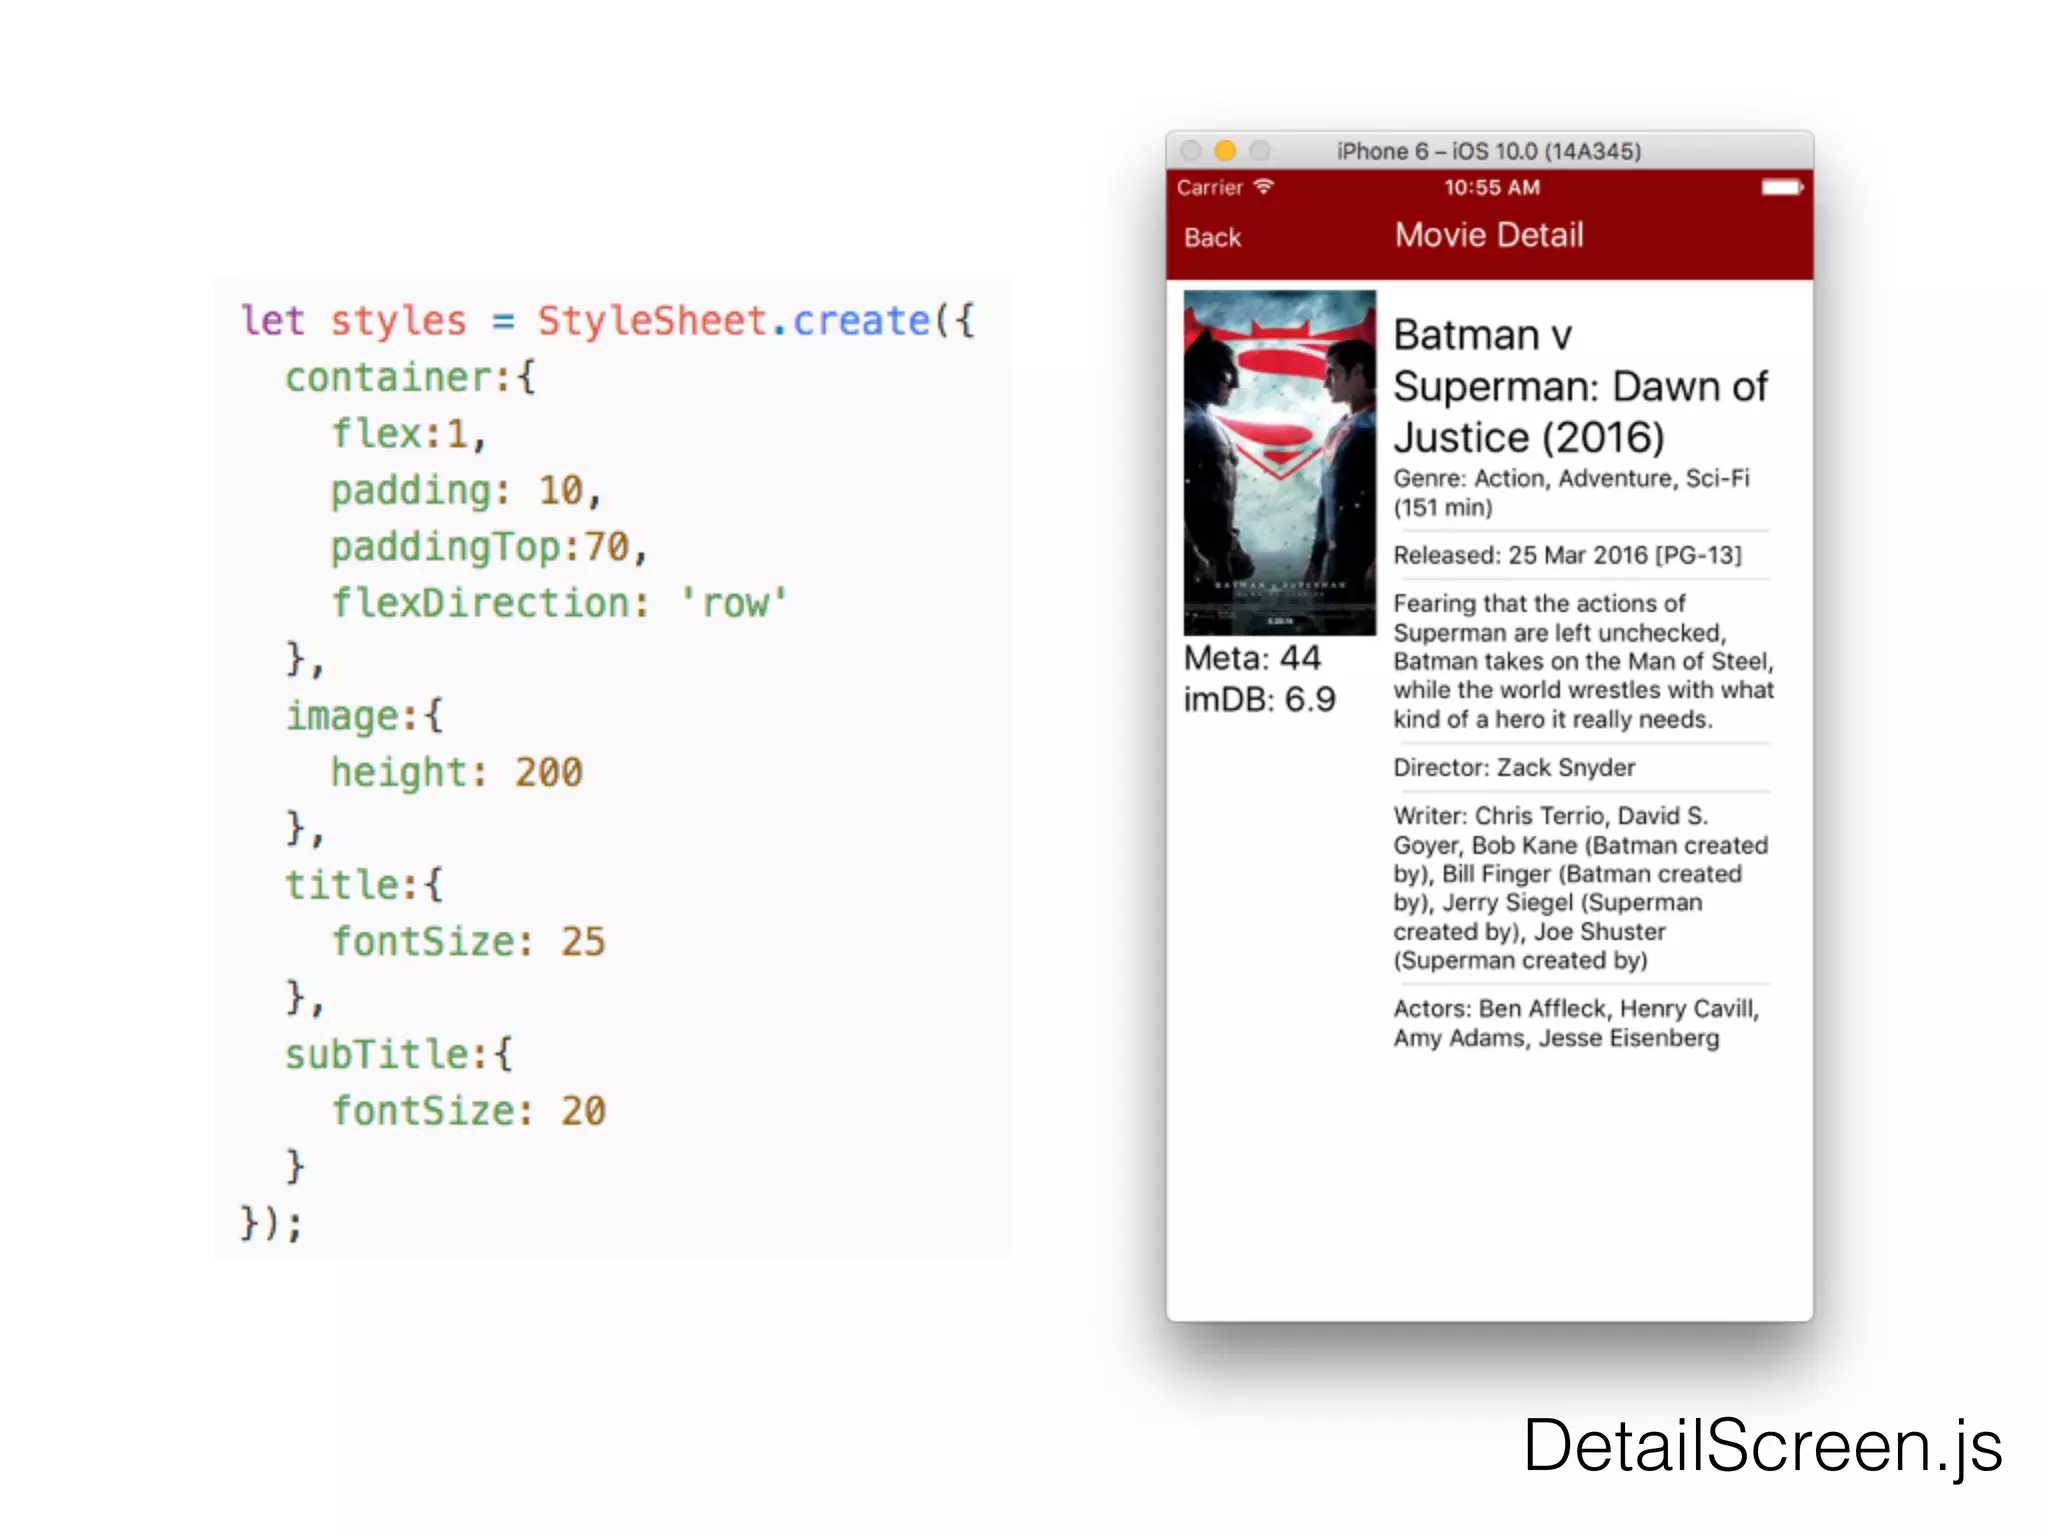Click the Movie Detail header title
This screenshot has width=2048, height=1536.
[x=1489, y=236]
